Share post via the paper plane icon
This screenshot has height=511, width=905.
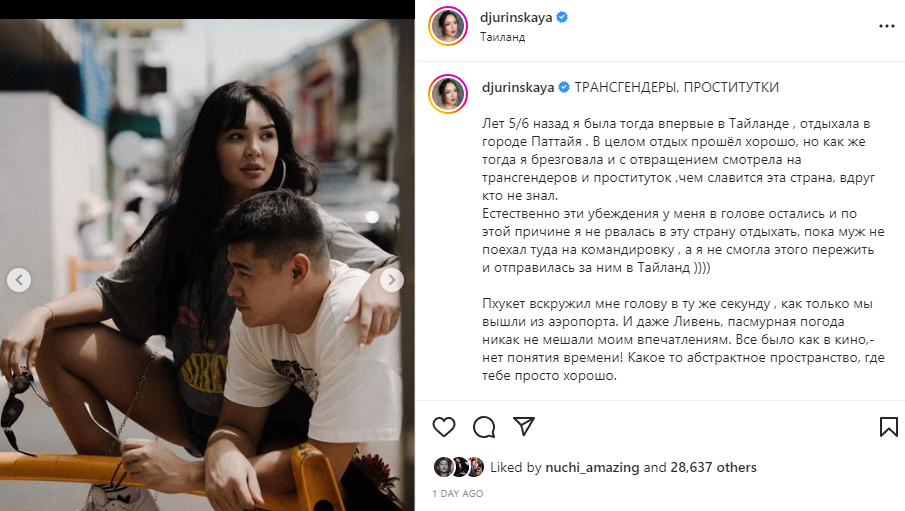(524, 426)
